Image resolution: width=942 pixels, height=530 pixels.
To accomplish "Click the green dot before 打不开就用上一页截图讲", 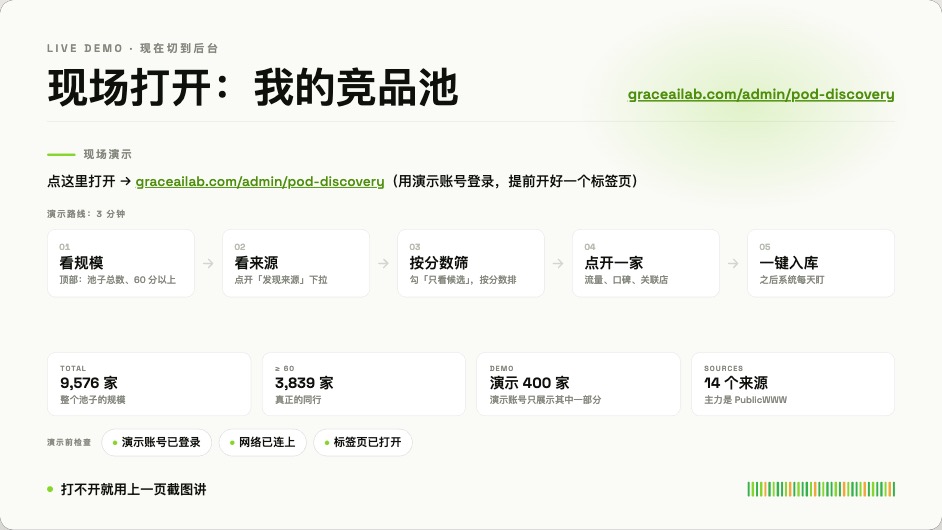I will pyautogui.click(x=50, y=489).
